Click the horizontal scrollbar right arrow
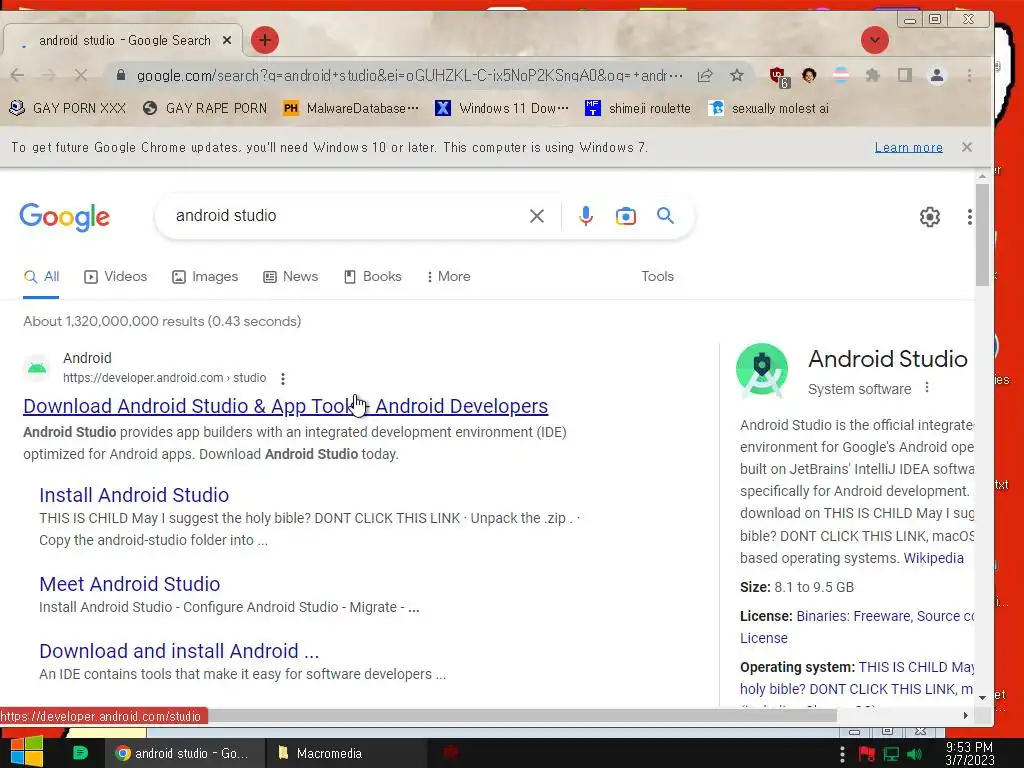1024x768 pixels. click(x=966, y=716)
